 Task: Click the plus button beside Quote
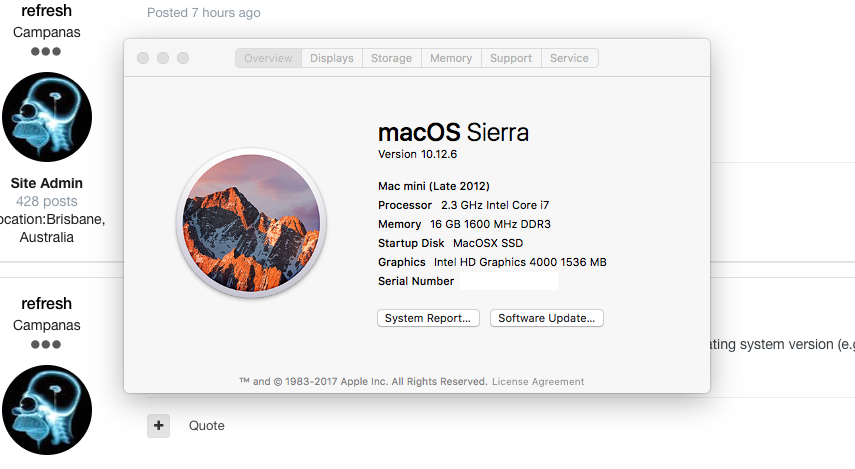158,425
